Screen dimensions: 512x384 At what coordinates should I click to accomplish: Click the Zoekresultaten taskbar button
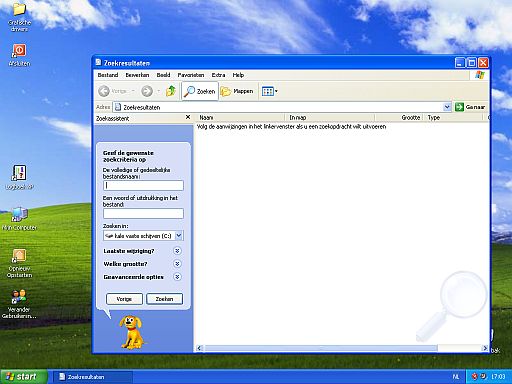point(92,377)
